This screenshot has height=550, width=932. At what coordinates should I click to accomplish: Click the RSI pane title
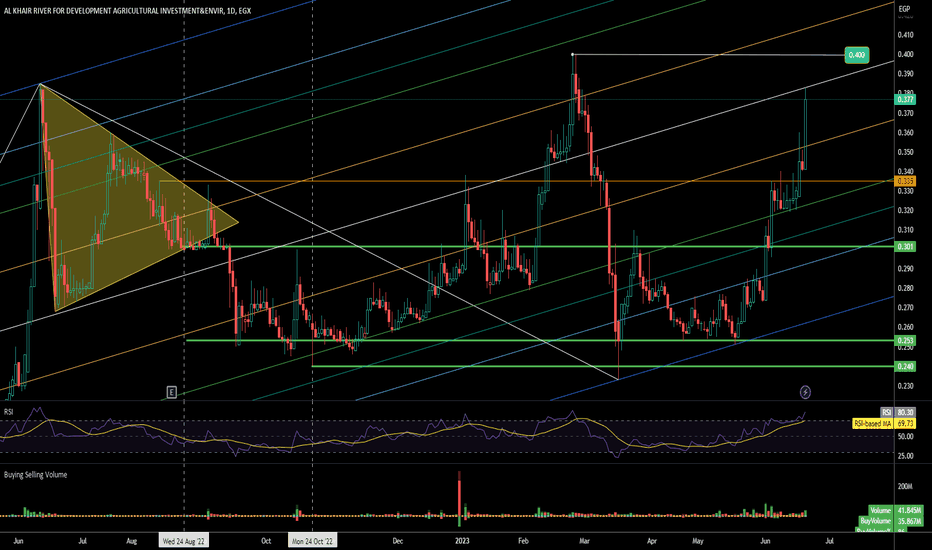(8, 411)
